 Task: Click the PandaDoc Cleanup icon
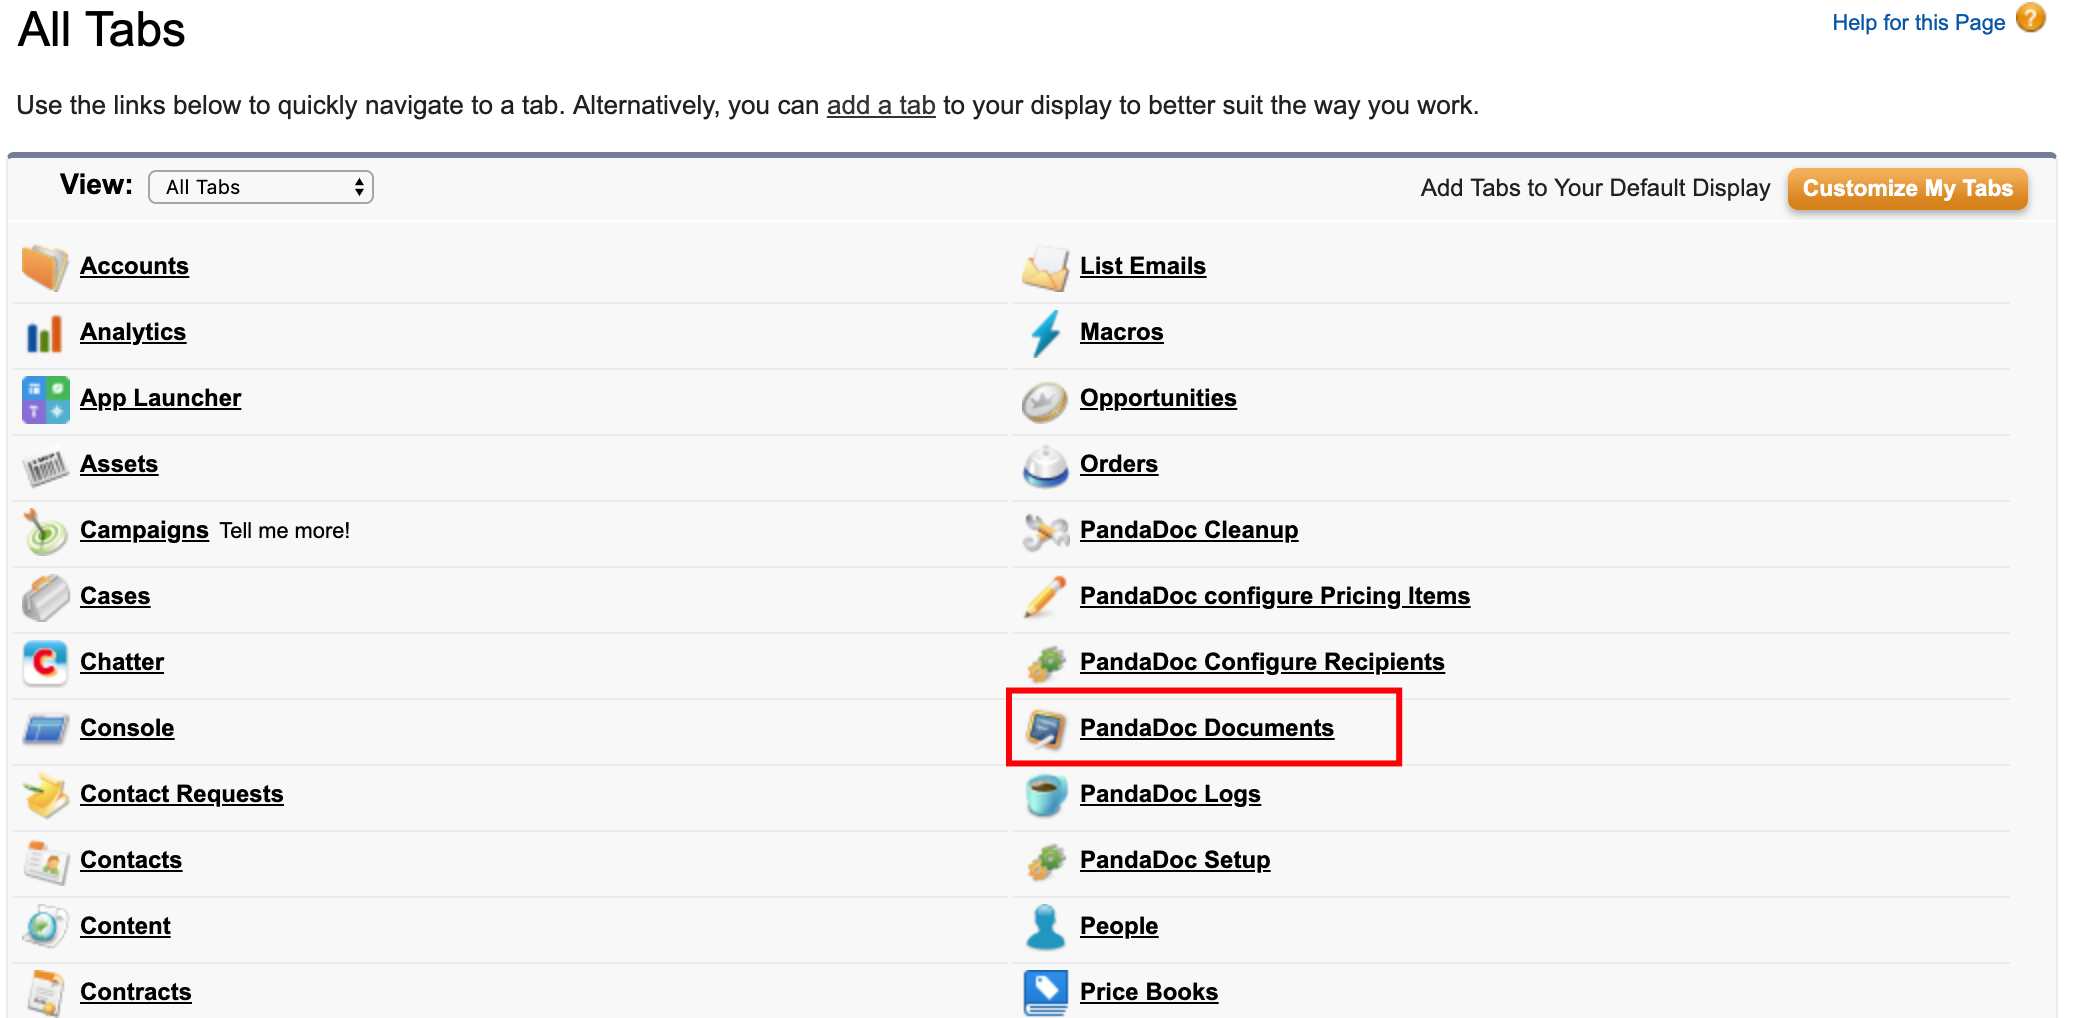point(1045,531)
